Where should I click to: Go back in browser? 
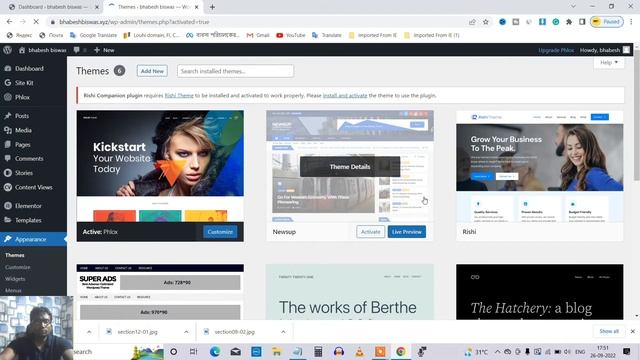9,22
